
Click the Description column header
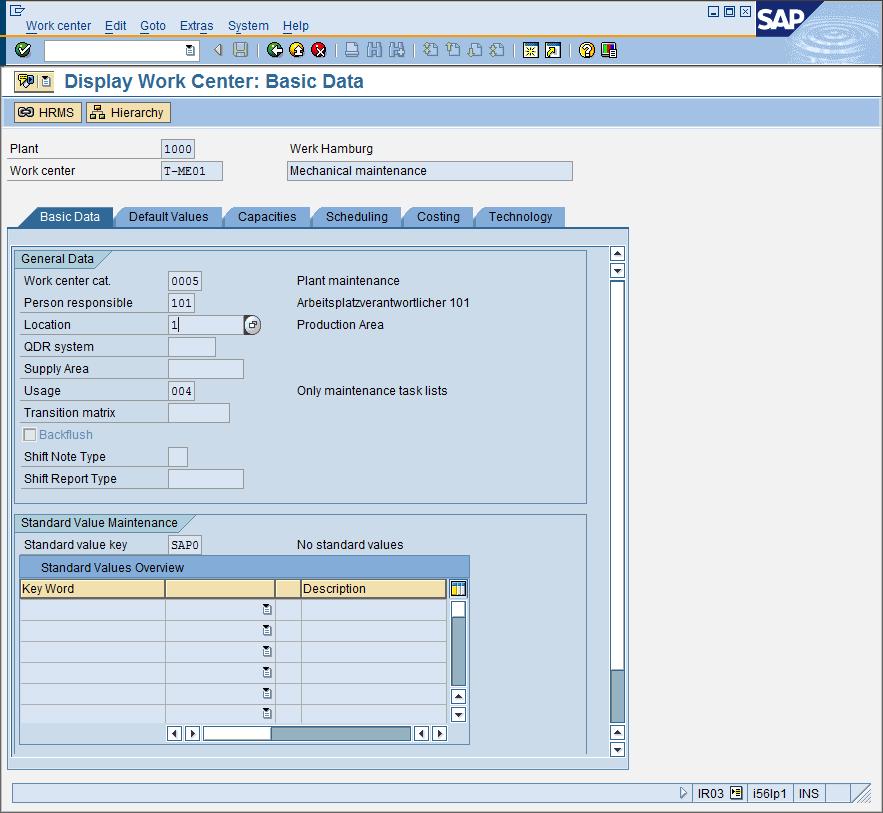374,589
